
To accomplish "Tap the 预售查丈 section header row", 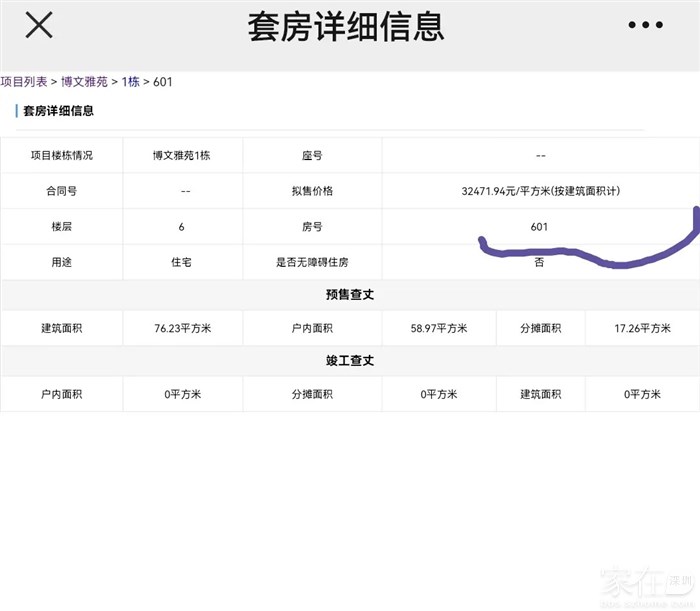I will point(350,296).
